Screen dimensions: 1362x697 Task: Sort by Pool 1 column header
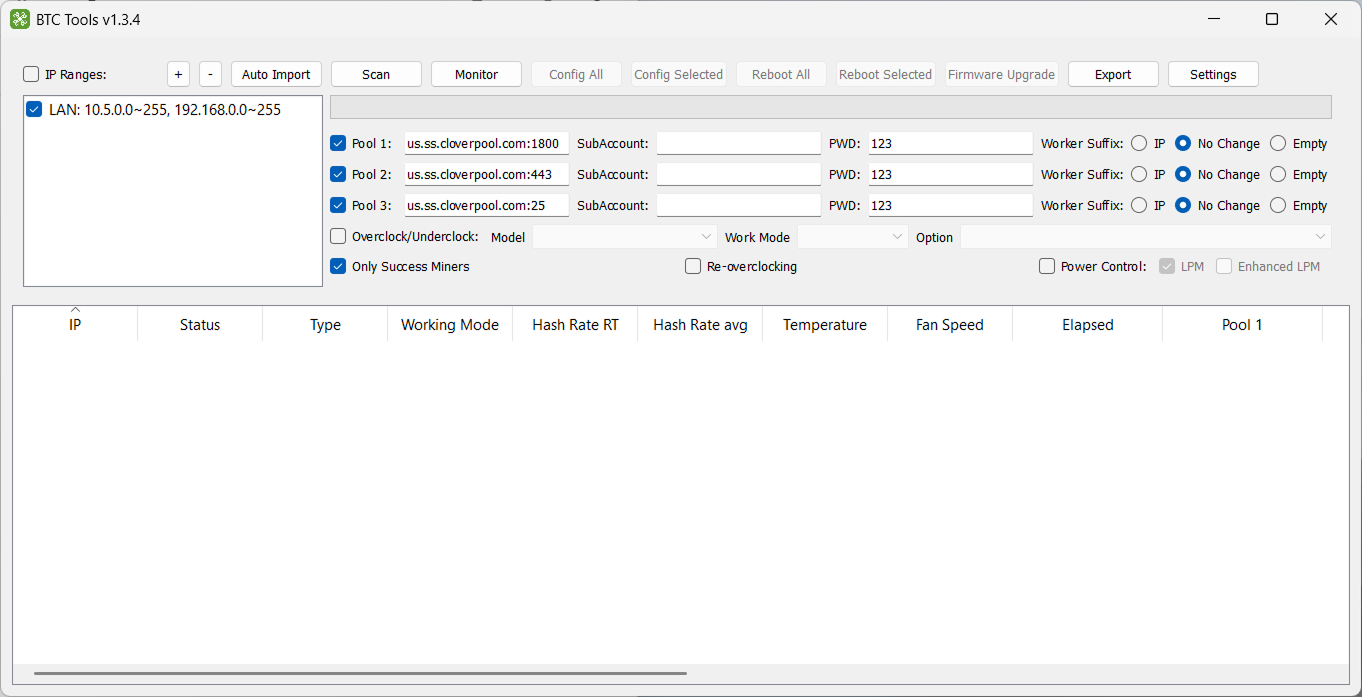tap(1242, 324)
